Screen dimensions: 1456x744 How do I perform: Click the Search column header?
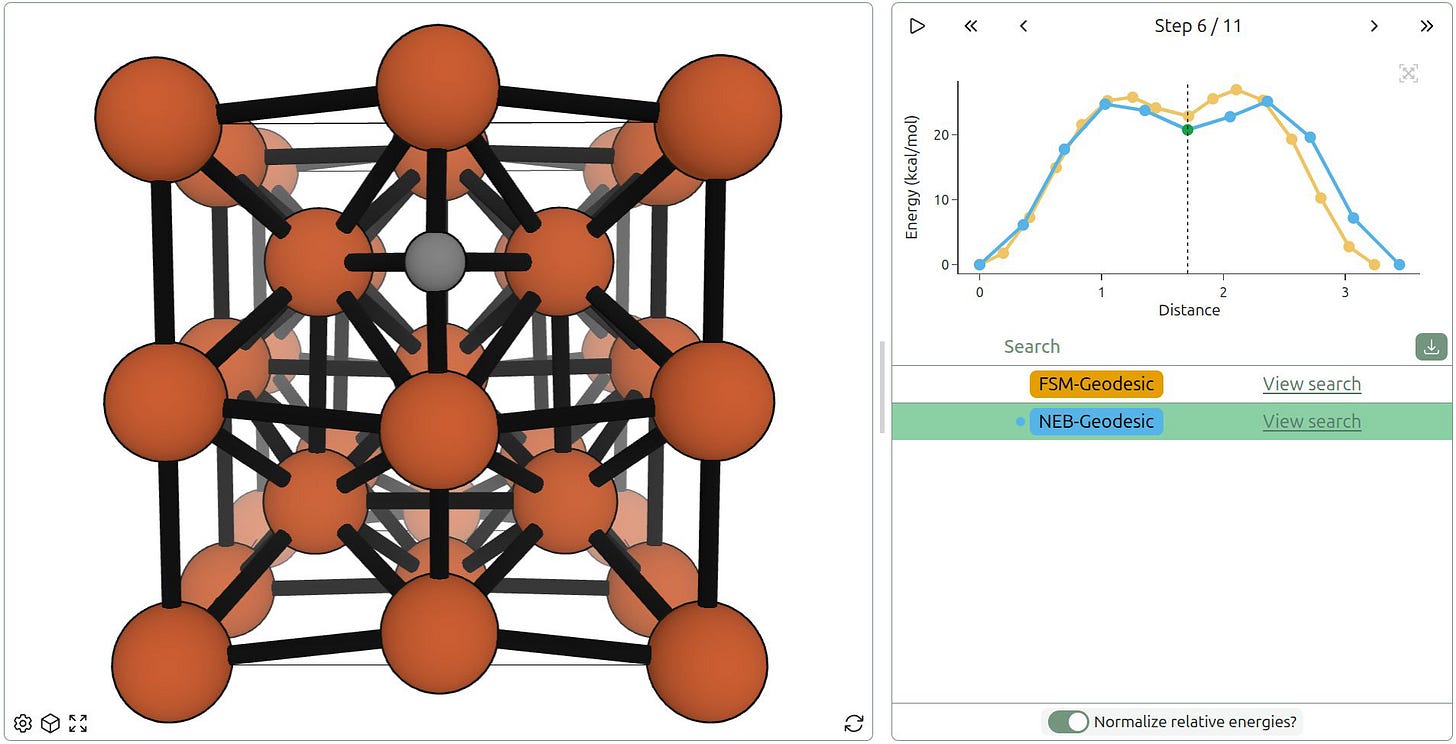pos(1032,347)
